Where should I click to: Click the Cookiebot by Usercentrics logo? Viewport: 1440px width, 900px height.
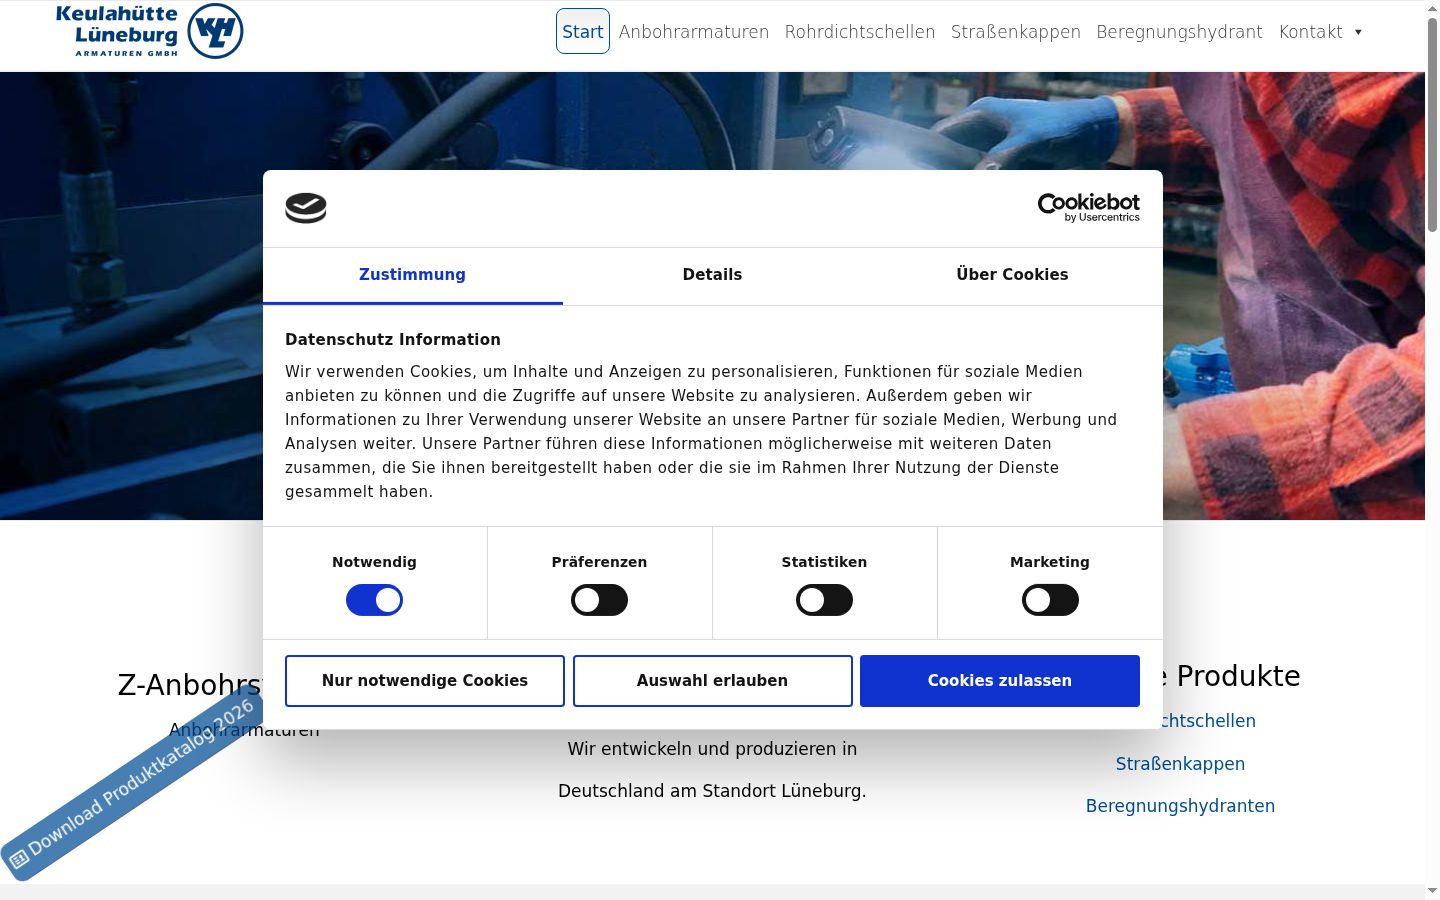click(1088, 207)
